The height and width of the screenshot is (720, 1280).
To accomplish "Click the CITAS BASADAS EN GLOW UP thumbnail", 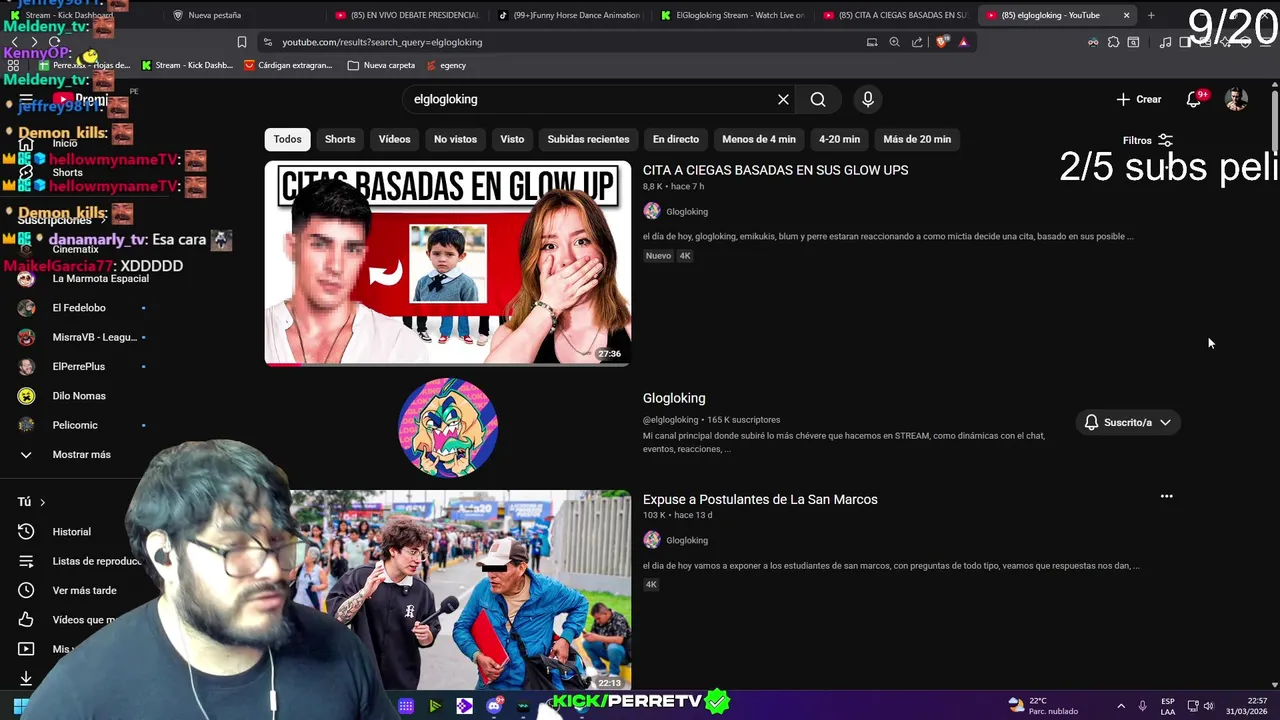I will (x=448, y=263).
